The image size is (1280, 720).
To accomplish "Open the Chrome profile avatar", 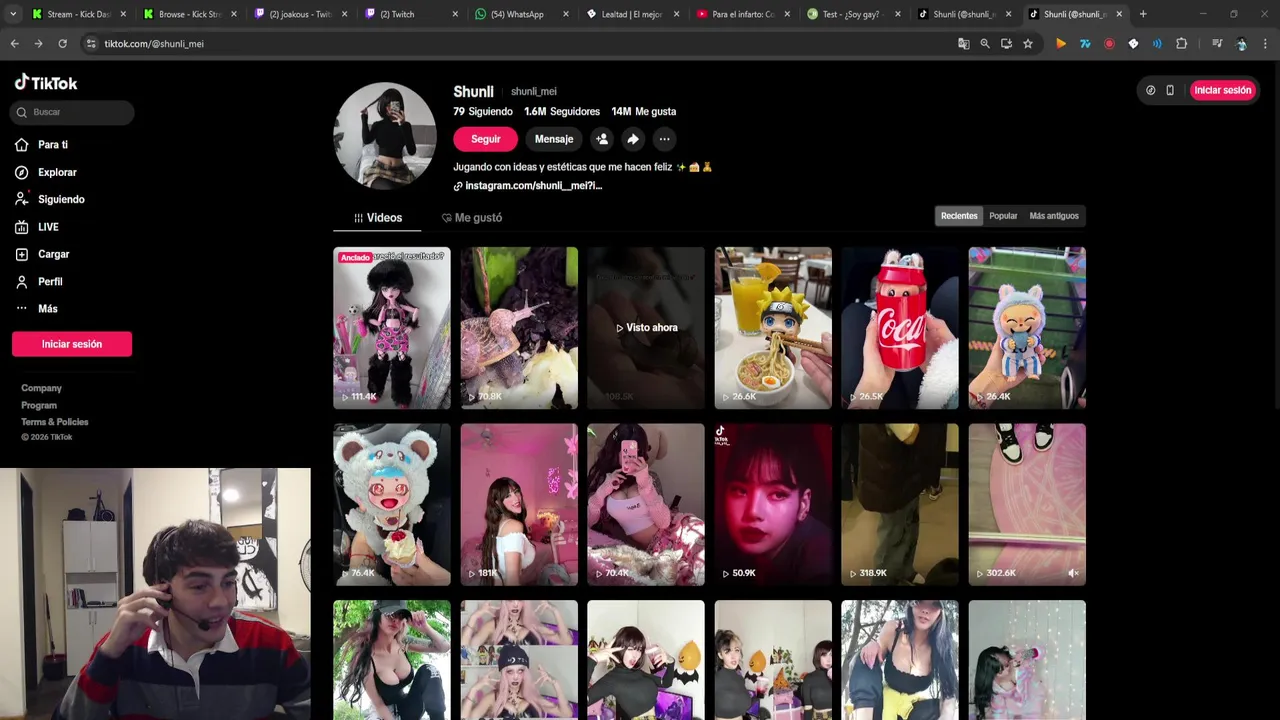I will pos(1241,44).
